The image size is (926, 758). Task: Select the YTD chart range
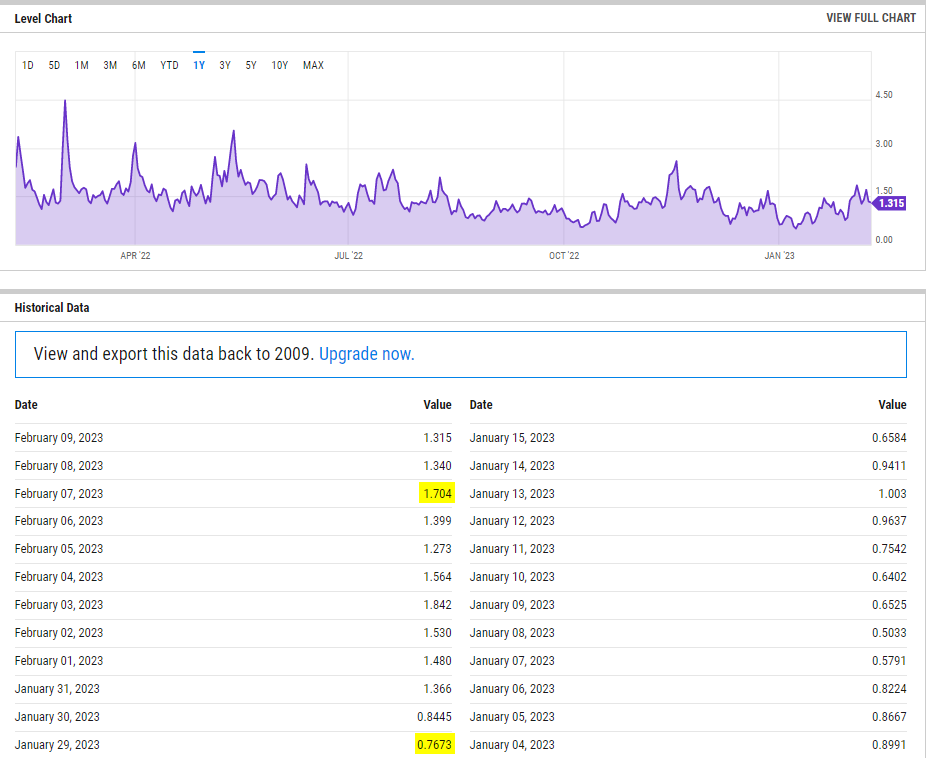[x=170, y=66]
